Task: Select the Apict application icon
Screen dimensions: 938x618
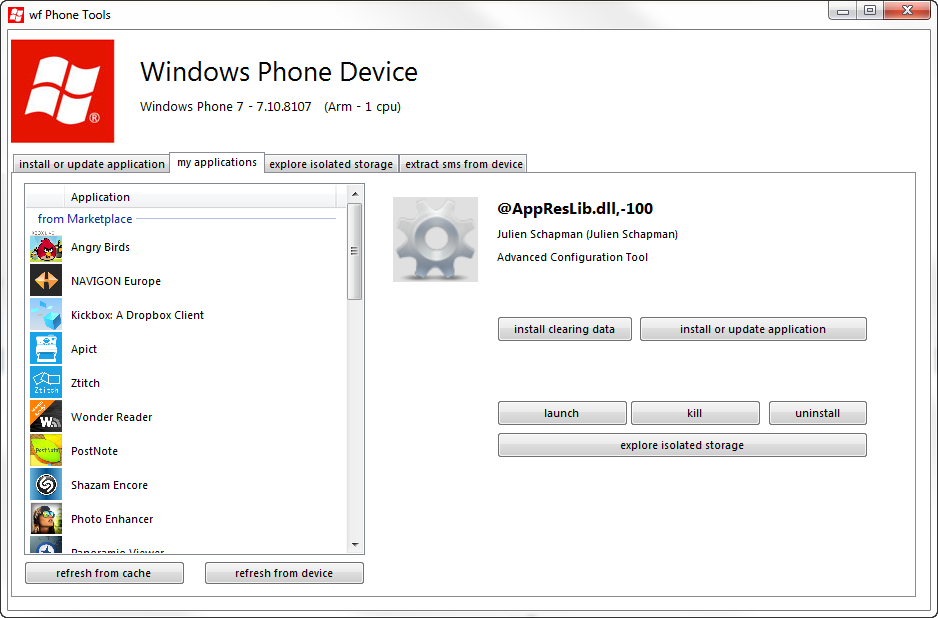Action: [x=44, y=349]
